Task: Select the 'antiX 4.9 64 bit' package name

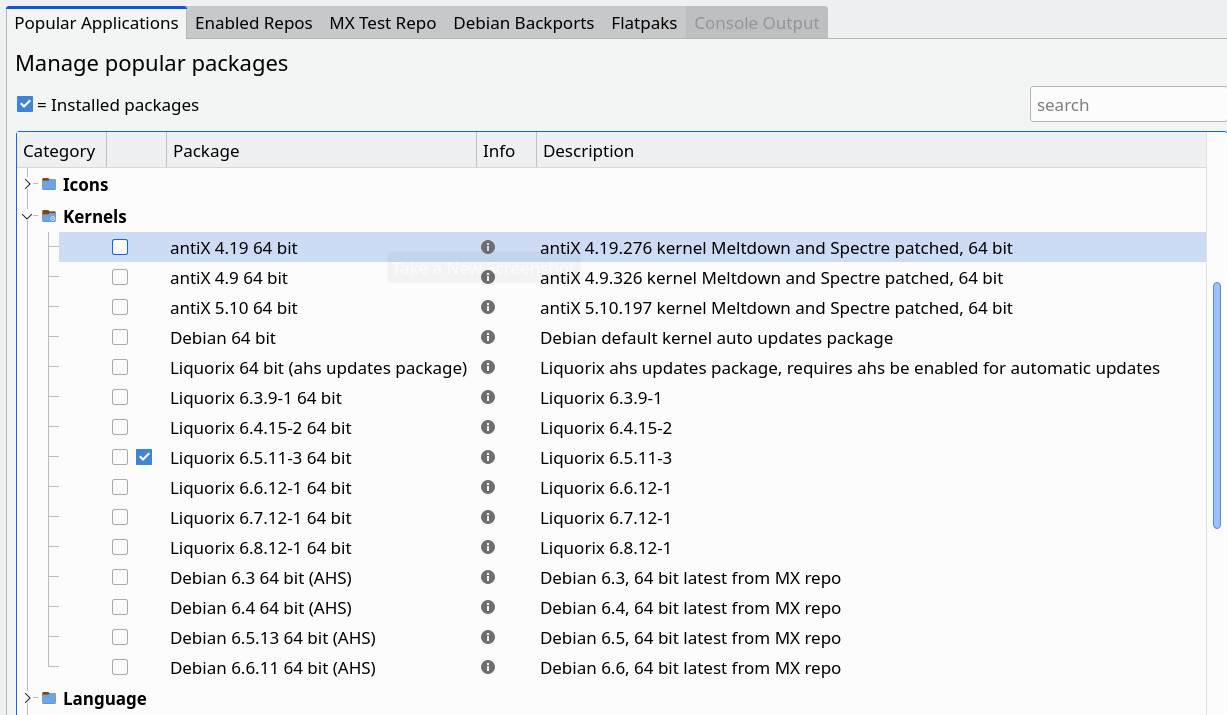Action: coord(229,278)
